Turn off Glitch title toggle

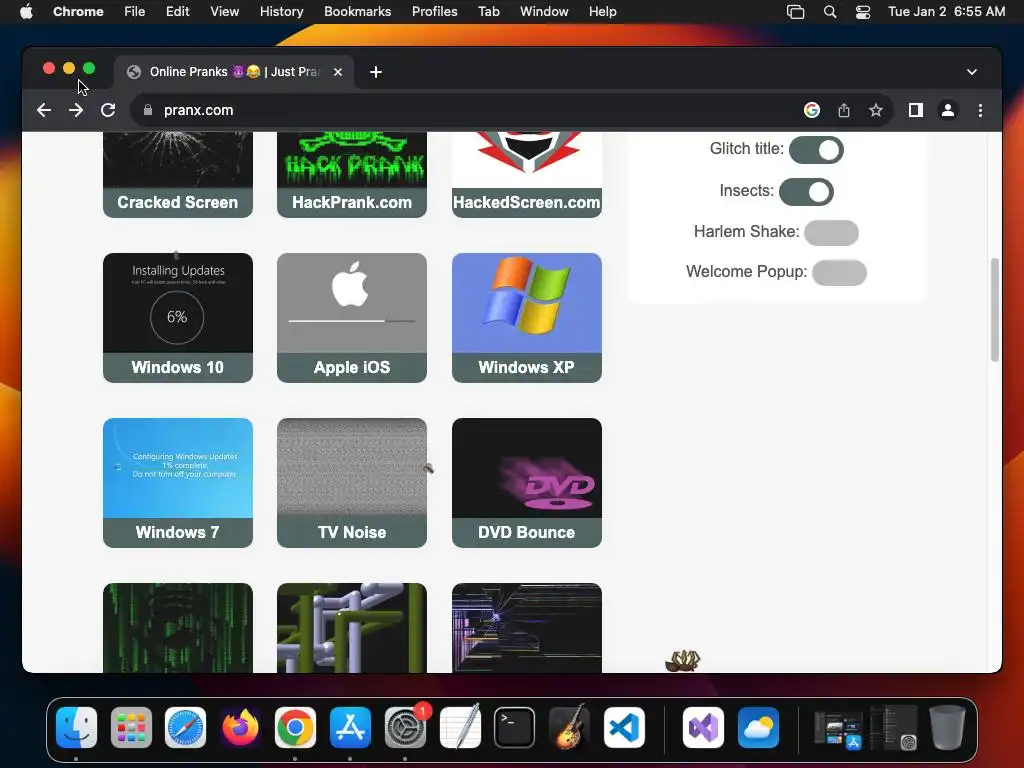pyautogui.click(x=816, y=150)
